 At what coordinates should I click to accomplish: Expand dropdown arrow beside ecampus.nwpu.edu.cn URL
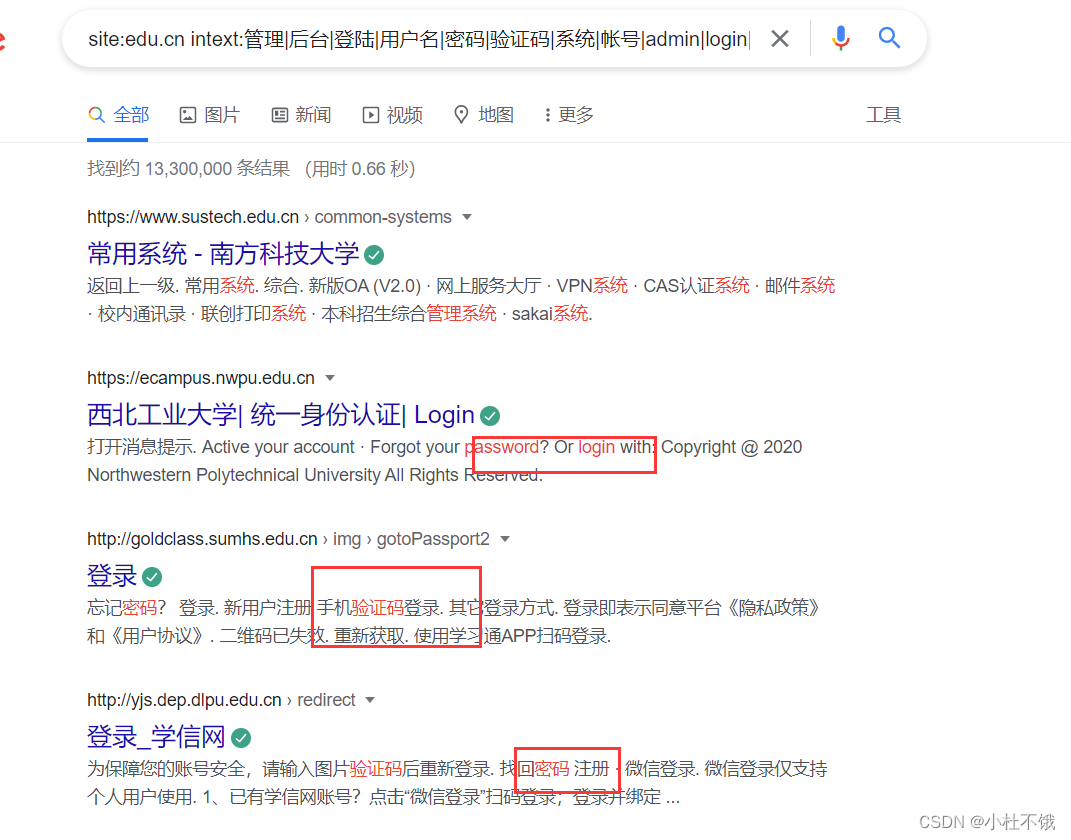pyautogui.click(x=330, y=378)
